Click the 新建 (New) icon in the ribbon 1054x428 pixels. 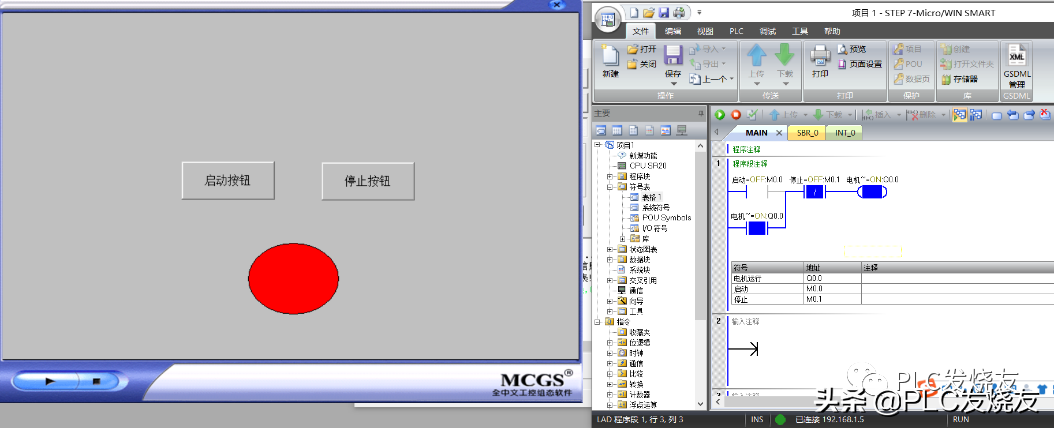[610, 61]
